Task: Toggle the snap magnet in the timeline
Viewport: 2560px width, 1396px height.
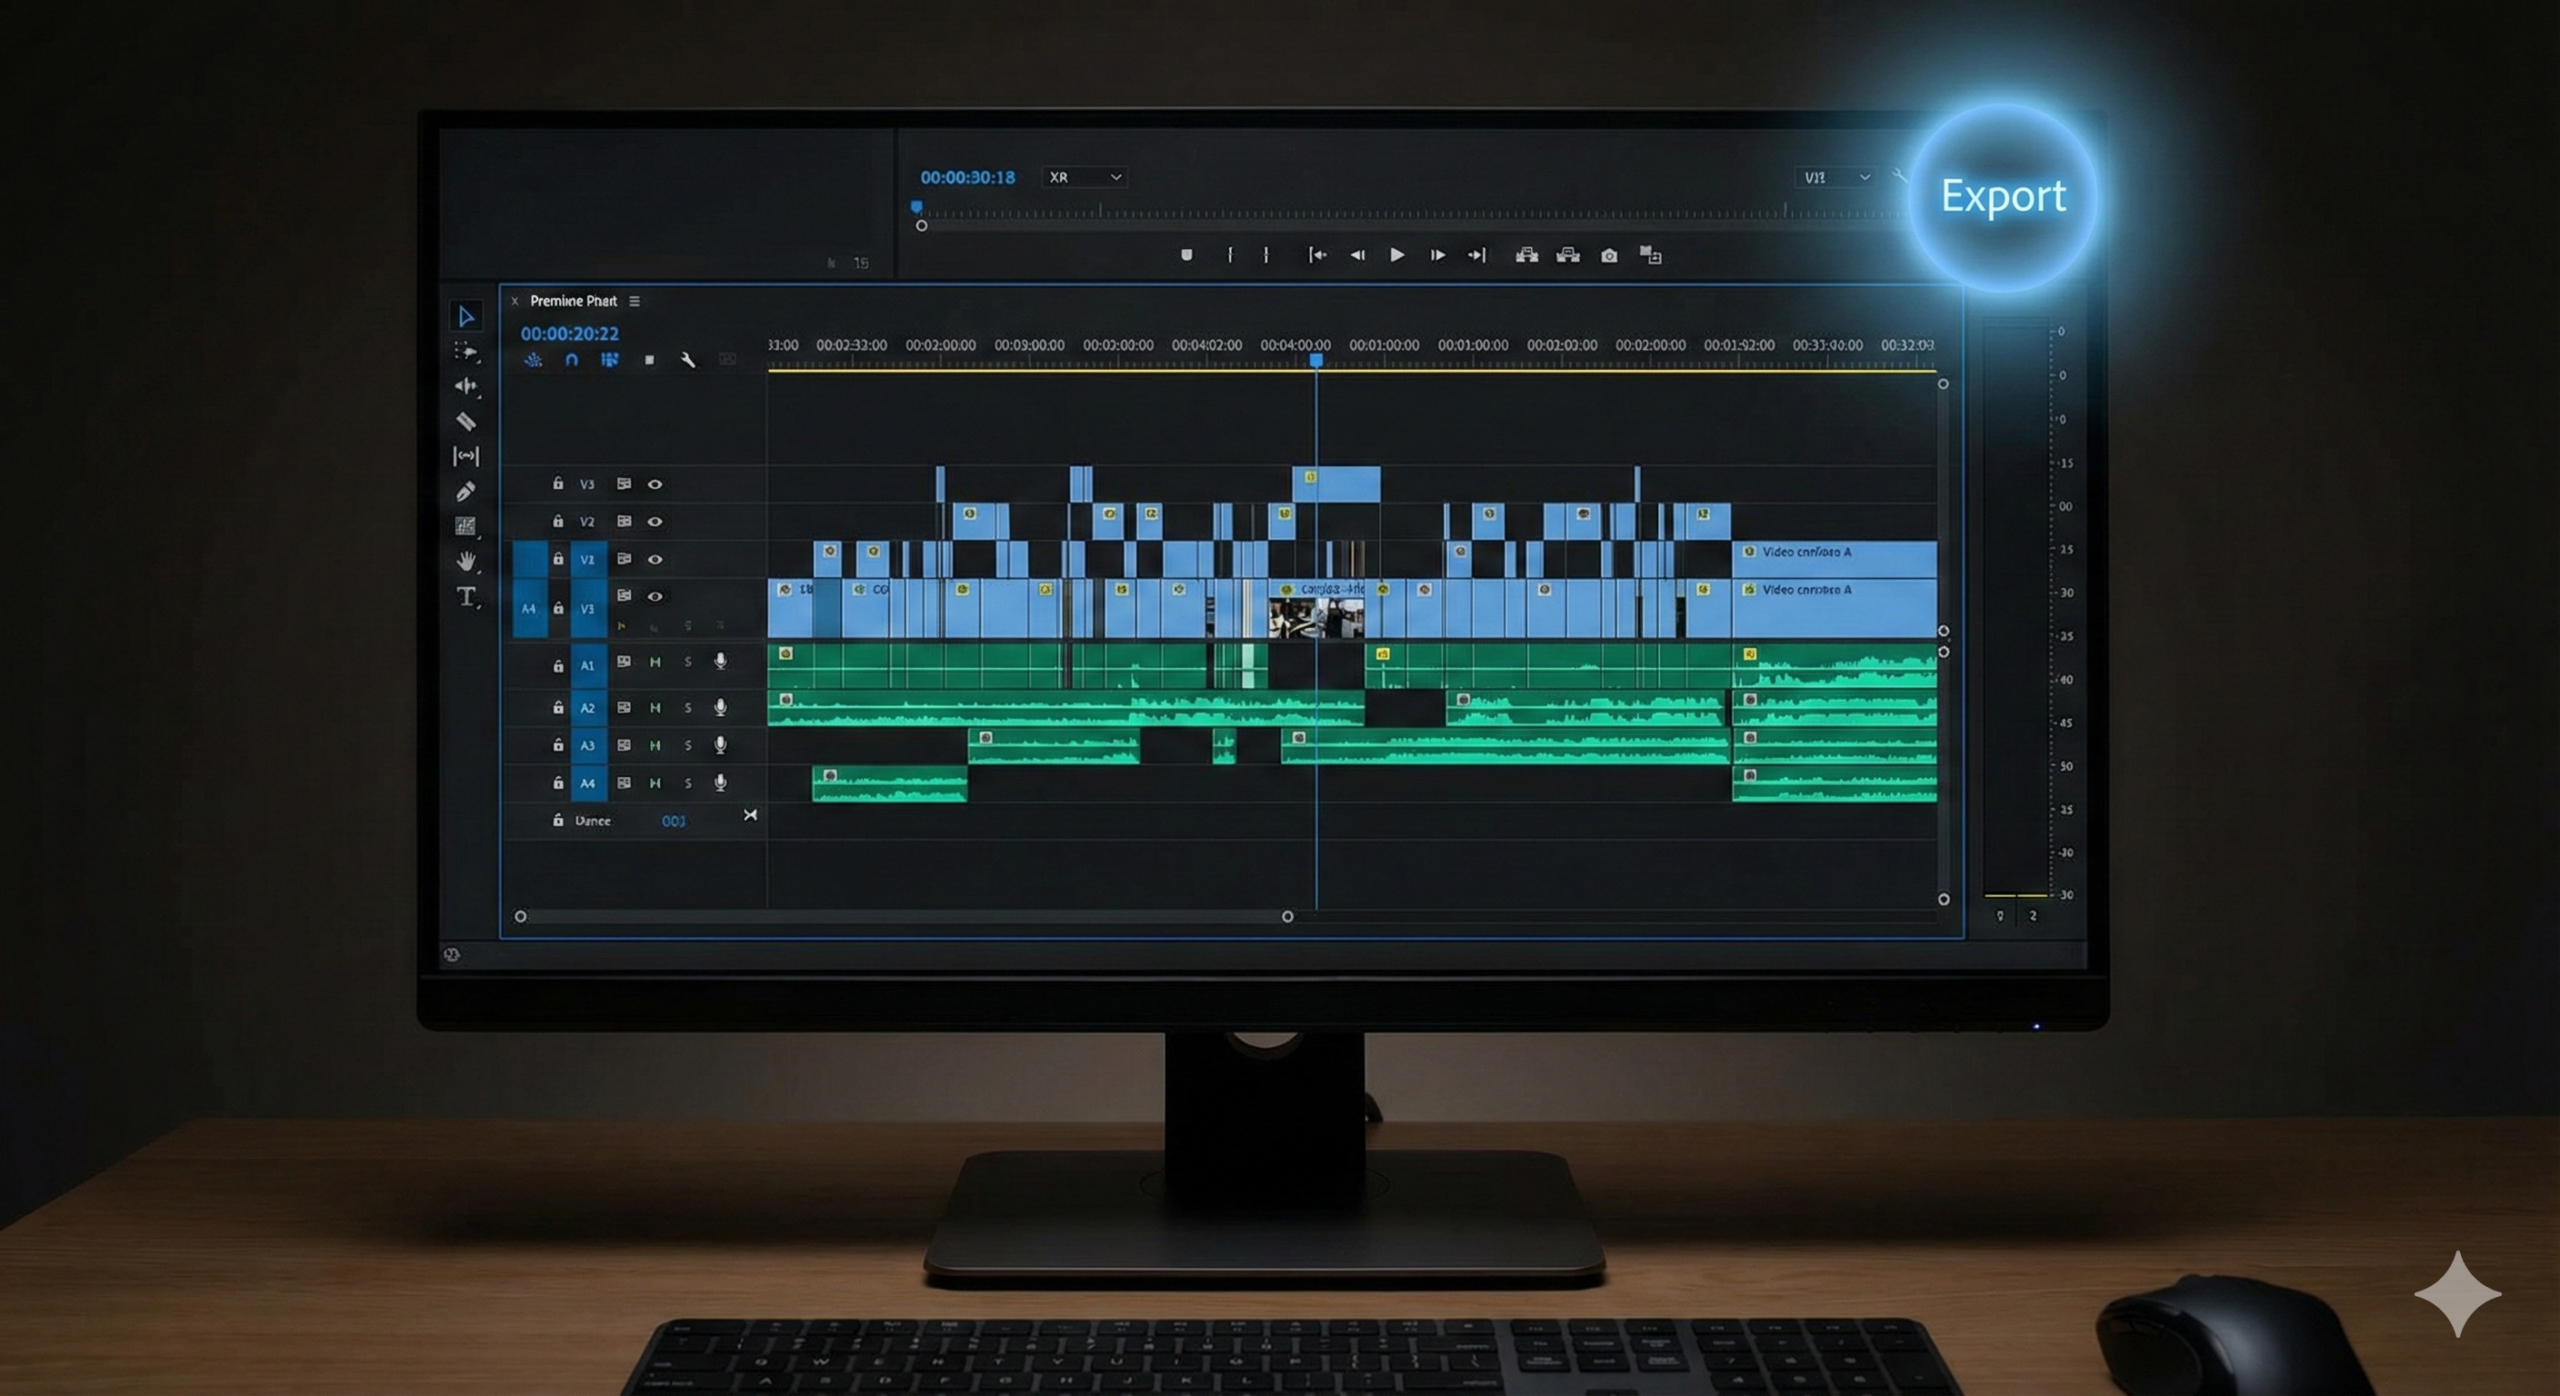Action: pyautogui.click(x=570, y=360)
